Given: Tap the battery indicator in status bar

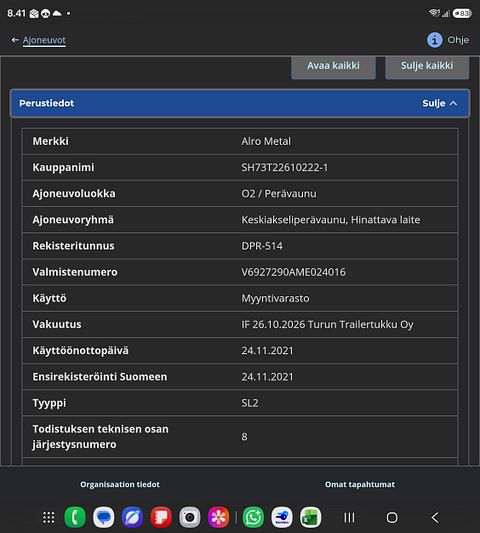Looking at the screenshot, I should point(462,13).
